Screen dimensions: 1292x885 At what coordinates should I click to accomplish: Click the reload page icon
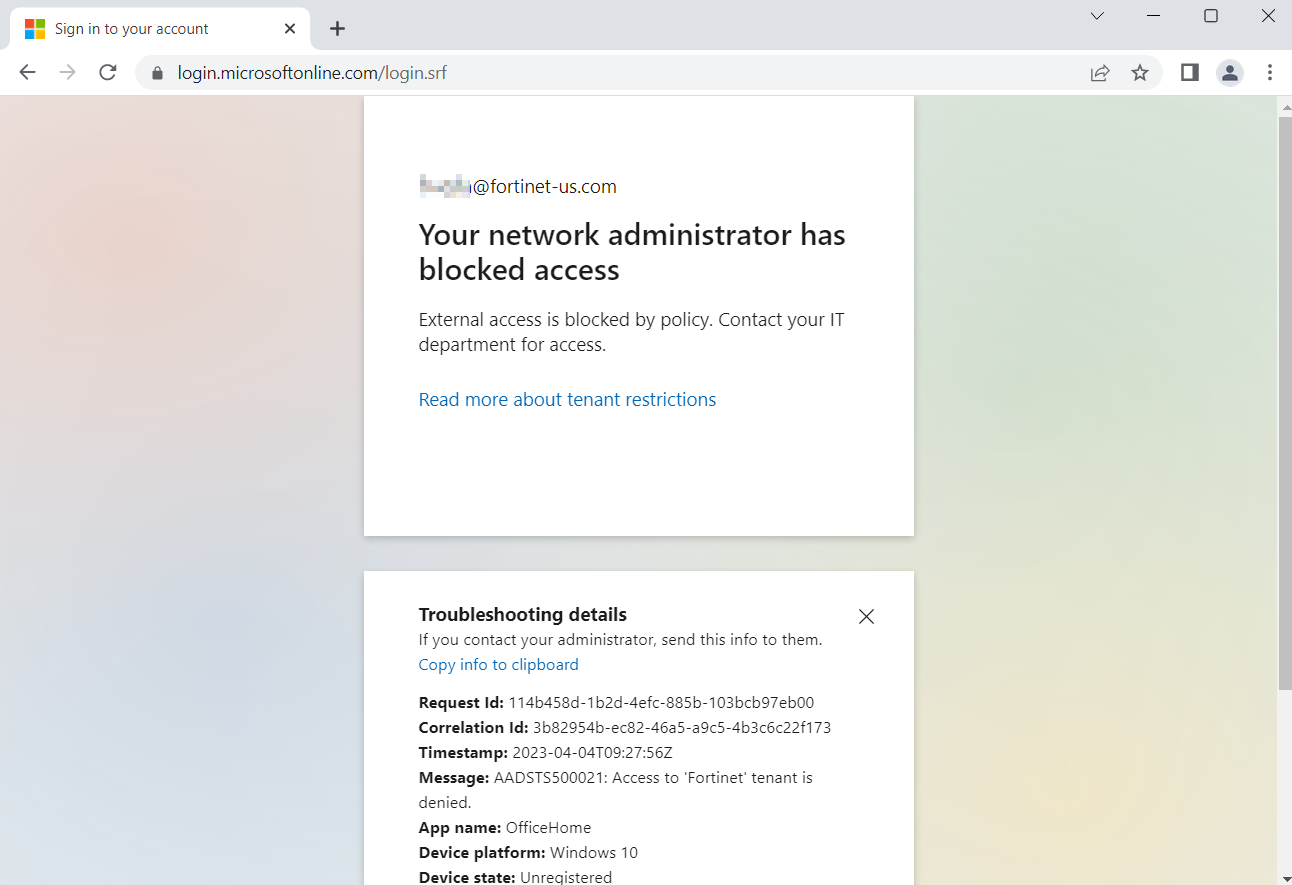(x=107, y=72)
